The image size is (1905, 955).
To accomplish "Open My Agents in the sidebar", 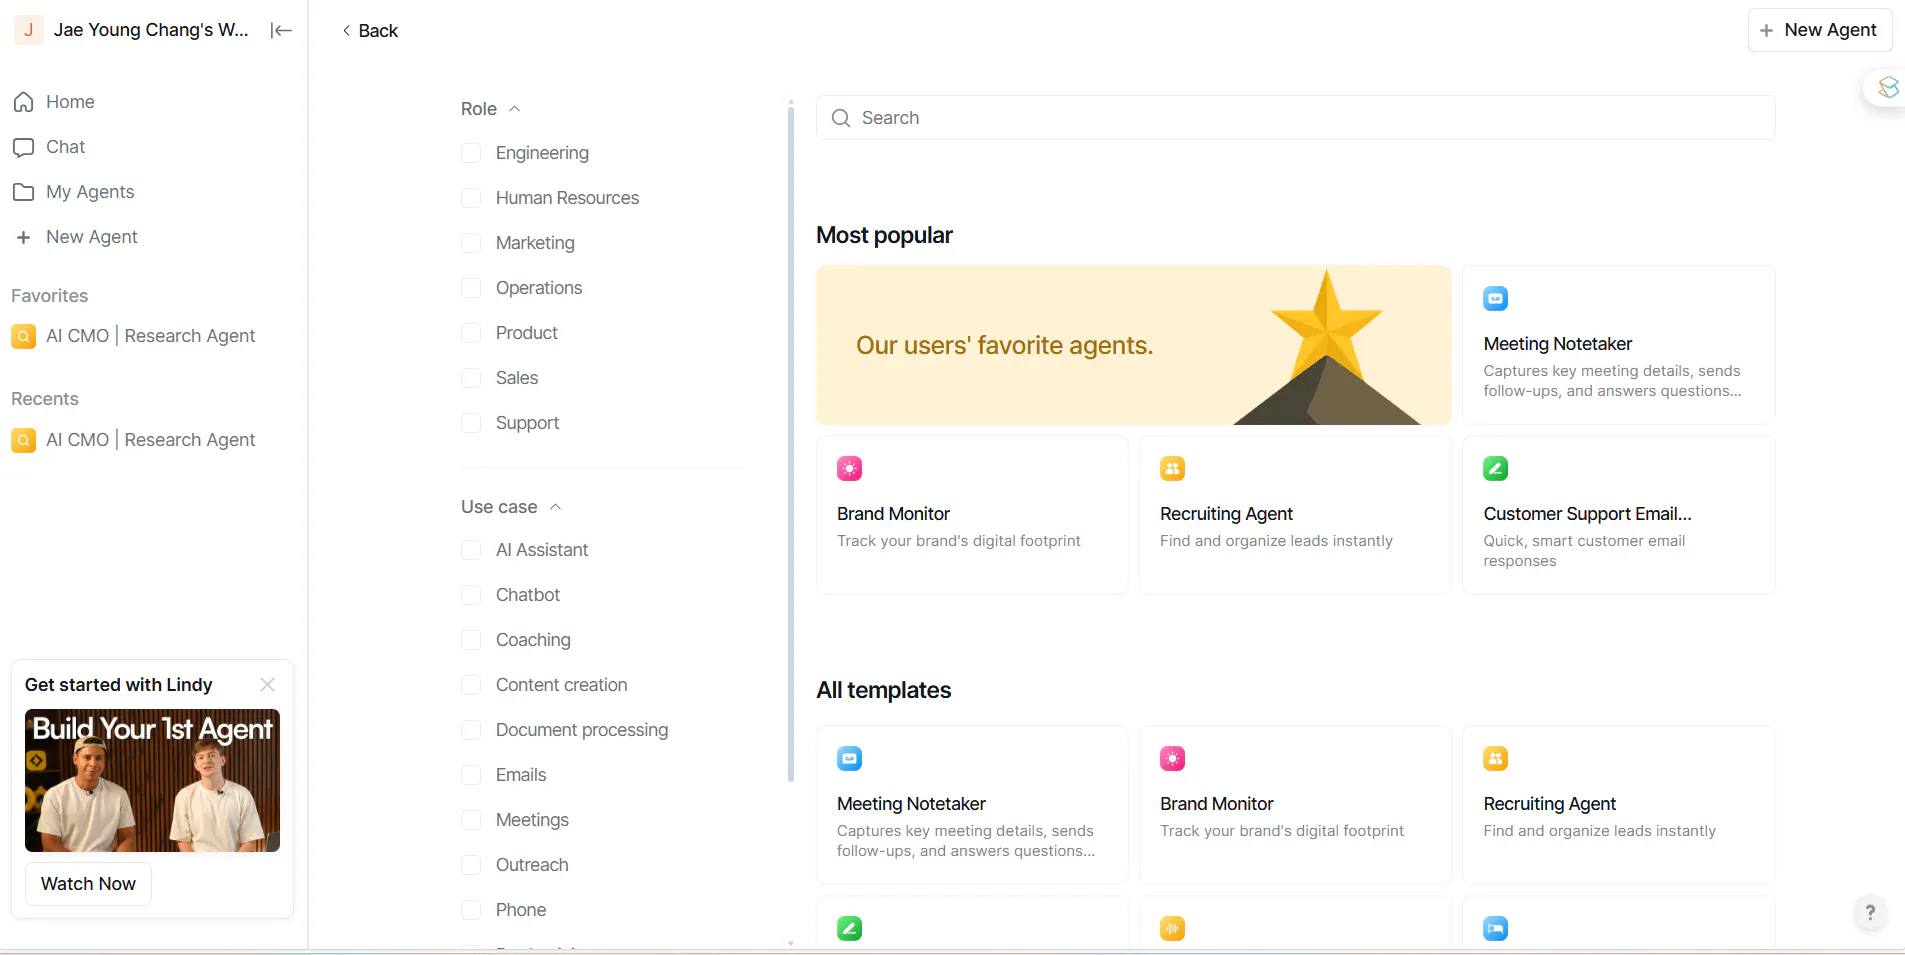I will (90, 192).
